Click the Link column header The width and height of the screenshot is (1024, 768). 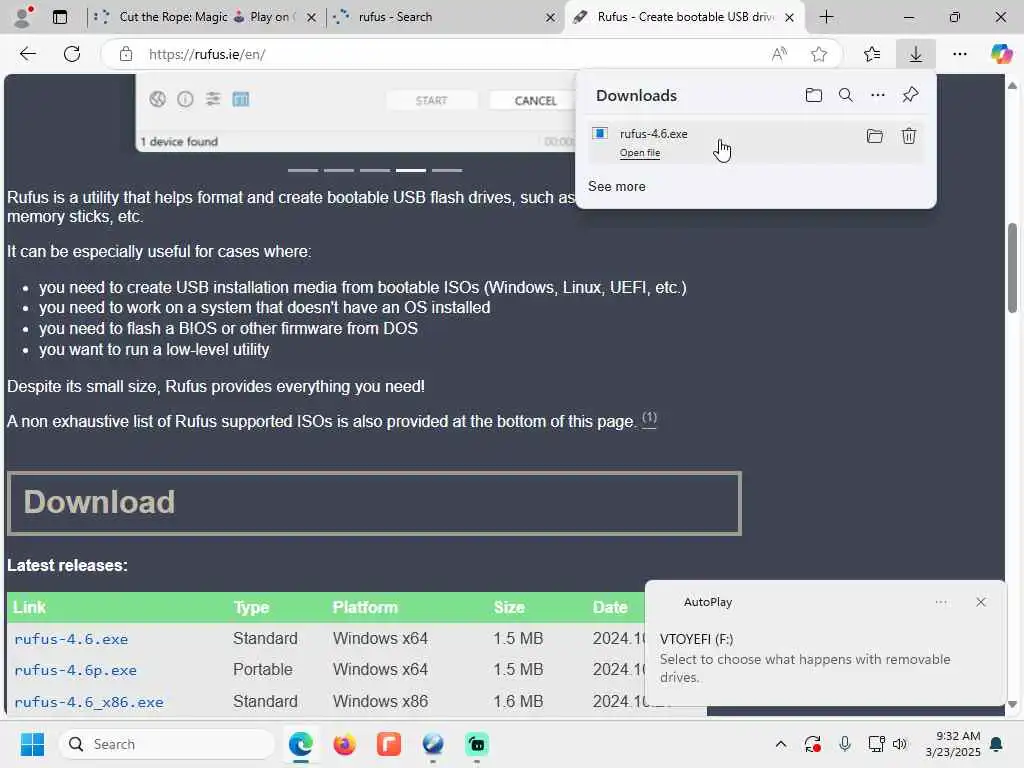[29, 607]
